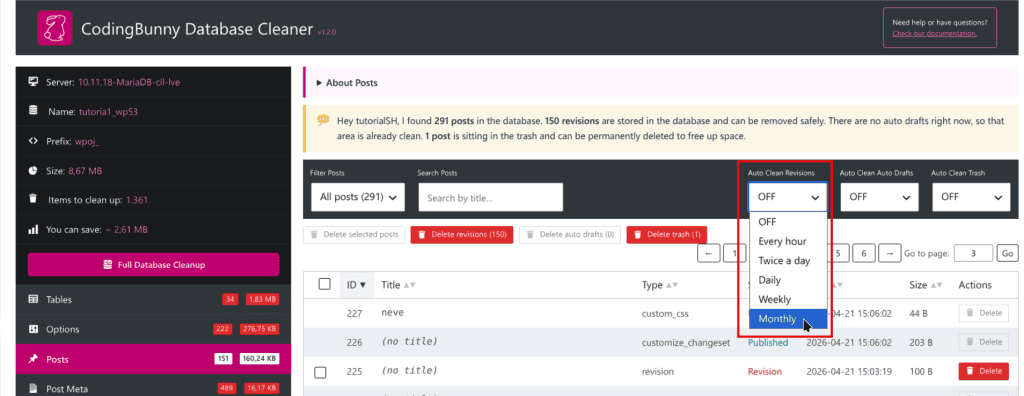Click the Search by title input field
Image resolution: width=1024 pixels, height=396 pixels.
click(490, 197)
